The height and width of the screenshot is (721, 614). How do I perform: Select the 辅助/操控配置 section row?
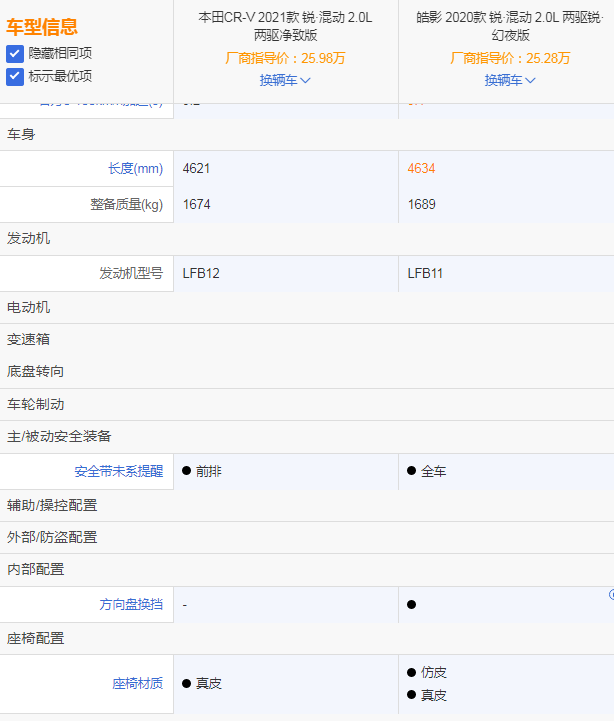click(52, 505)
